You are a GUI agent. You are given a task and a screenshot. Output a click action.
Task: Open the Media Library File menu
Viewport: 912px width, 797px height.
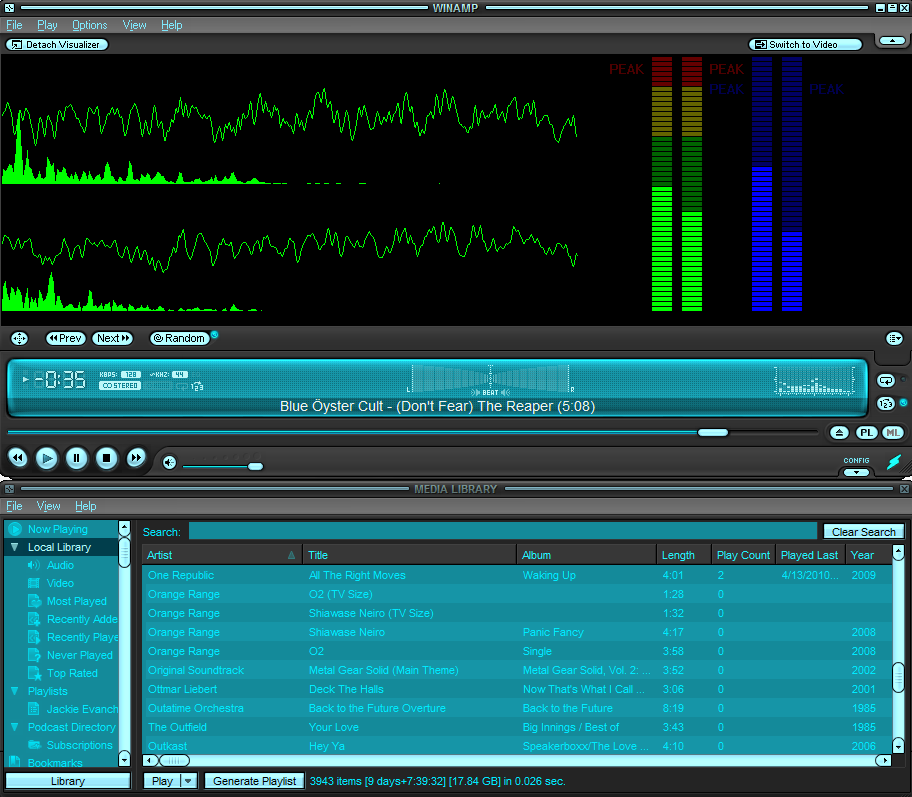click(15, 506)
